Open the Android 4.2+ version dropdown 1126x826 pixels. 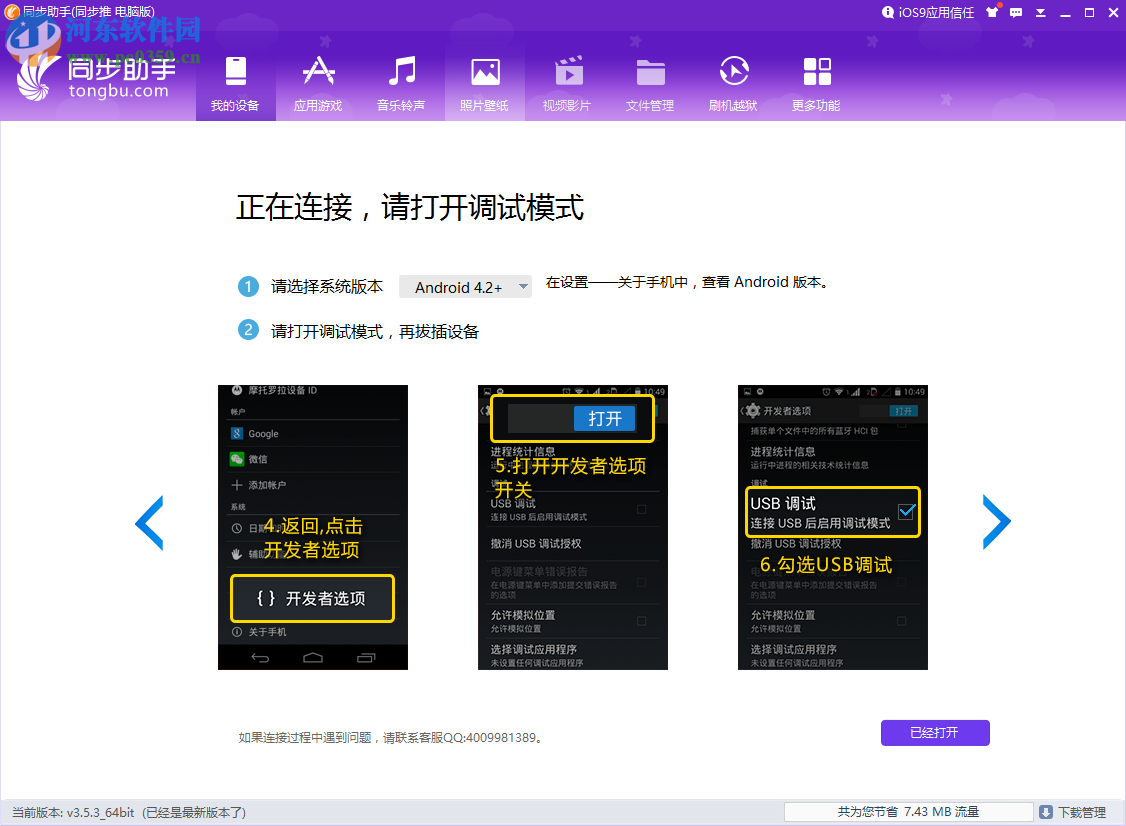pos(465,286)
